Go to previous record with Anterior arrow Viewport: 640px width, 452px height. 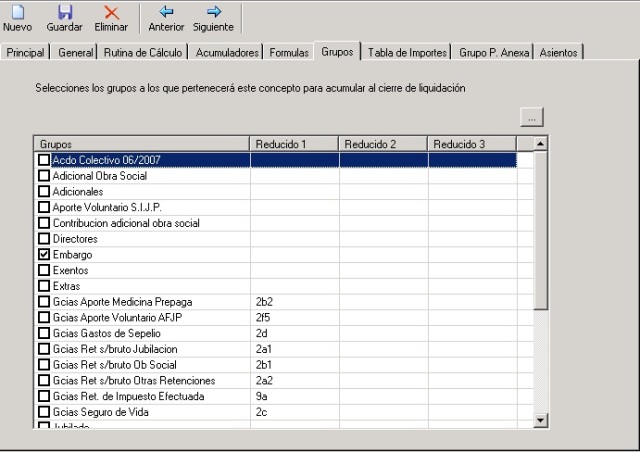coord(166,12)
